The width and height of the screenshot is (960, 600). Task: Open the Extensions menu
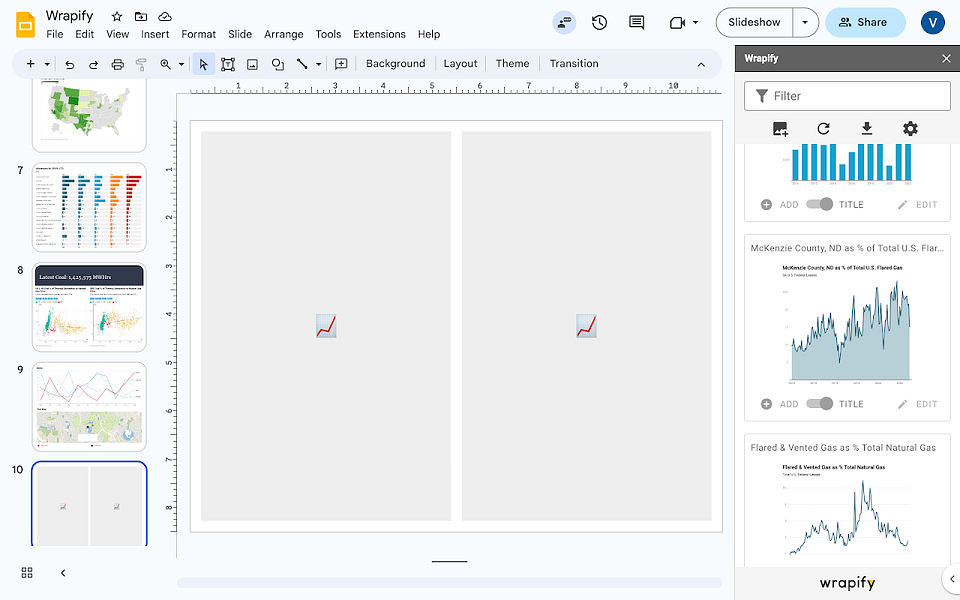[379, 34]
